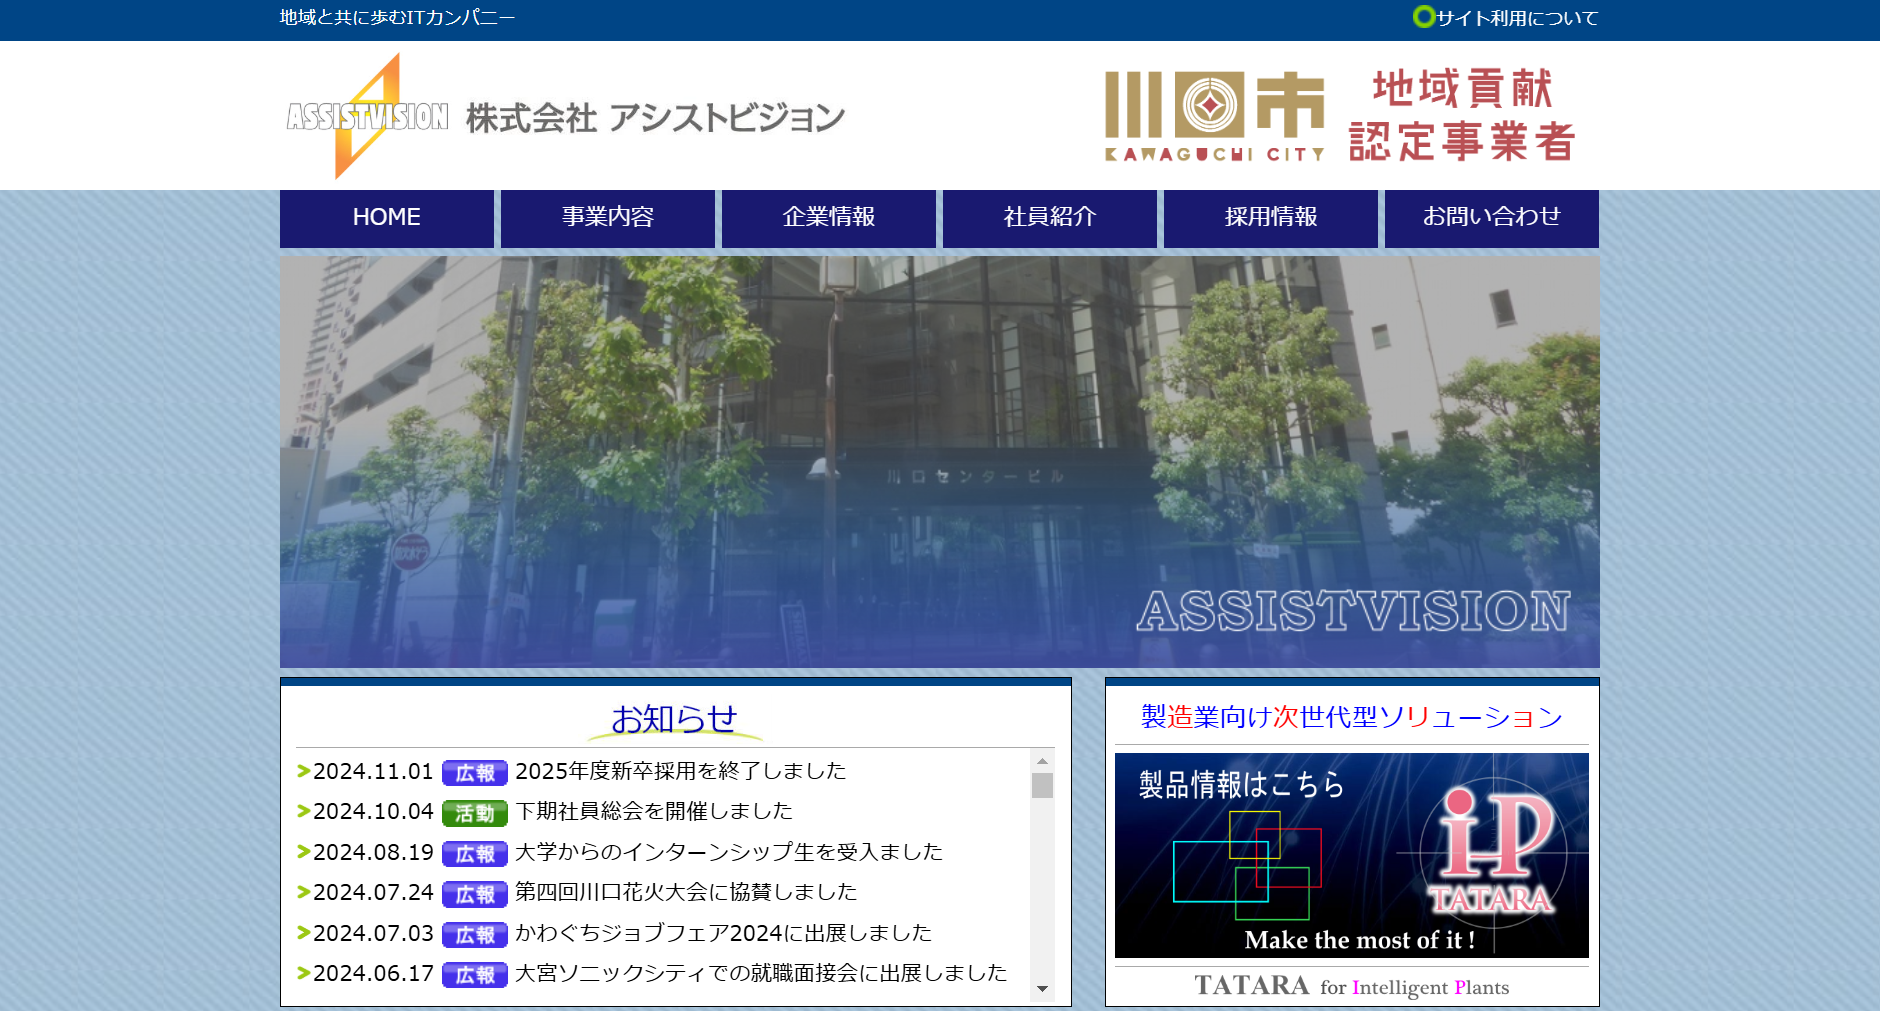Click the date text 2024.10.04
Viewport: 1880px width, 1011px height.
(373, 811)
